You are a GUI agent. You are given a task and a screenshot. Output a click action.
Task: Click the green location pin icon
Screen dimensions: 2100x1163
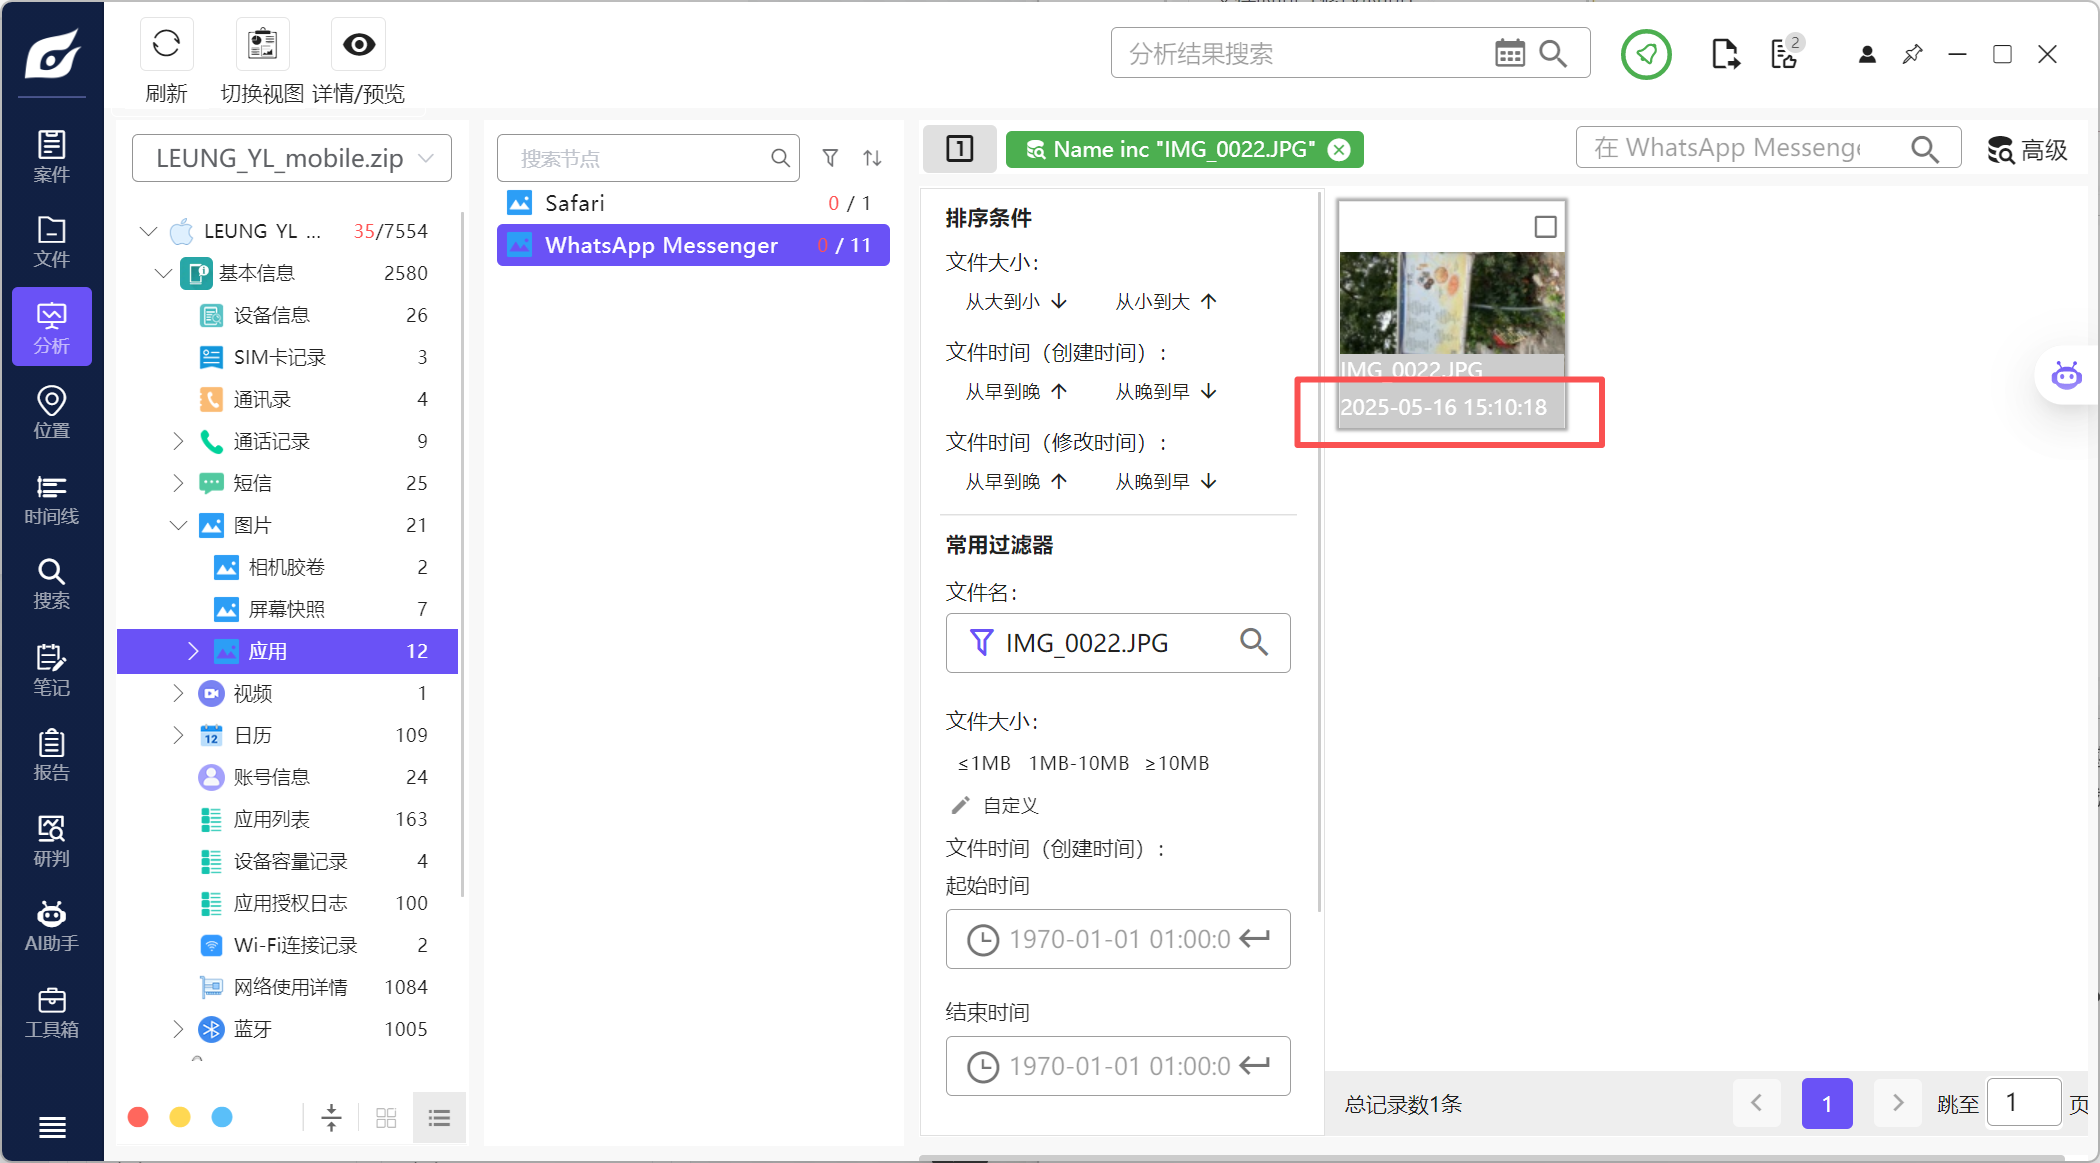(x=1646, y=54)
